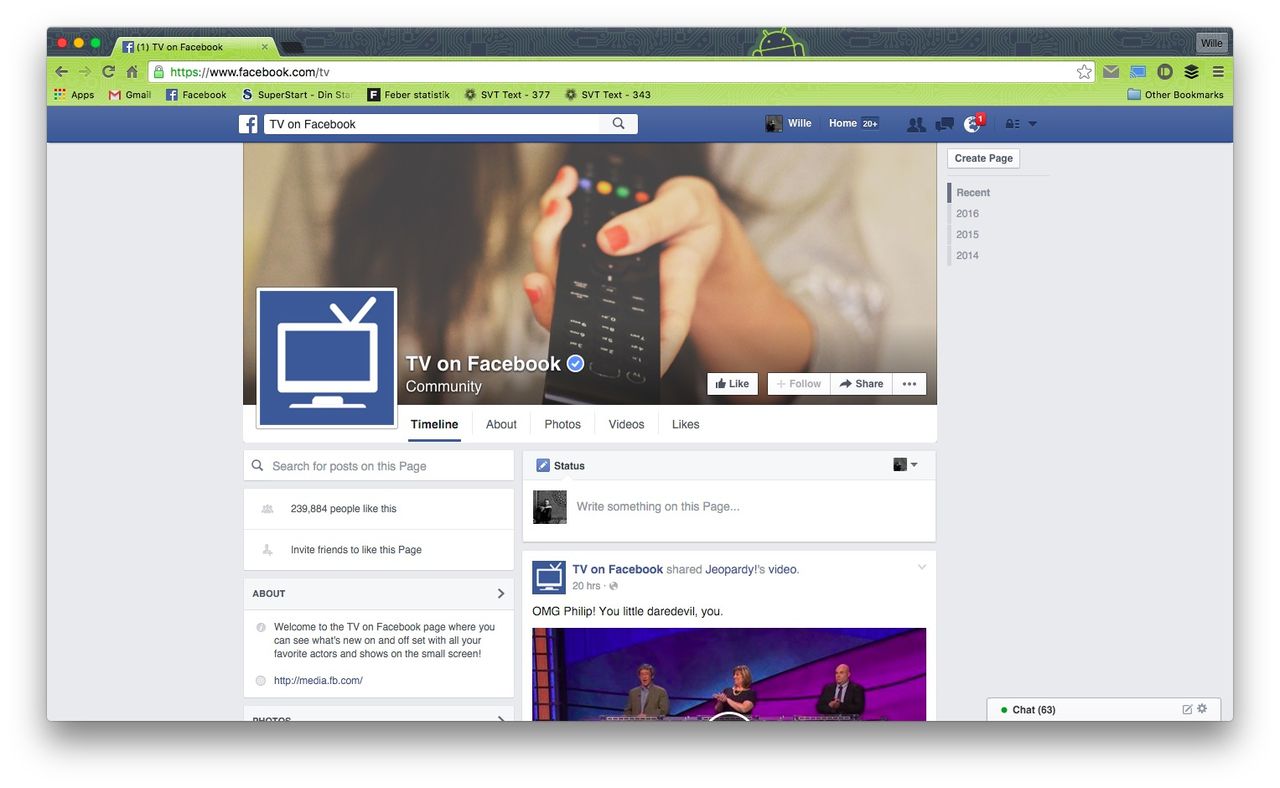Click 239,884 people like this

343,509
